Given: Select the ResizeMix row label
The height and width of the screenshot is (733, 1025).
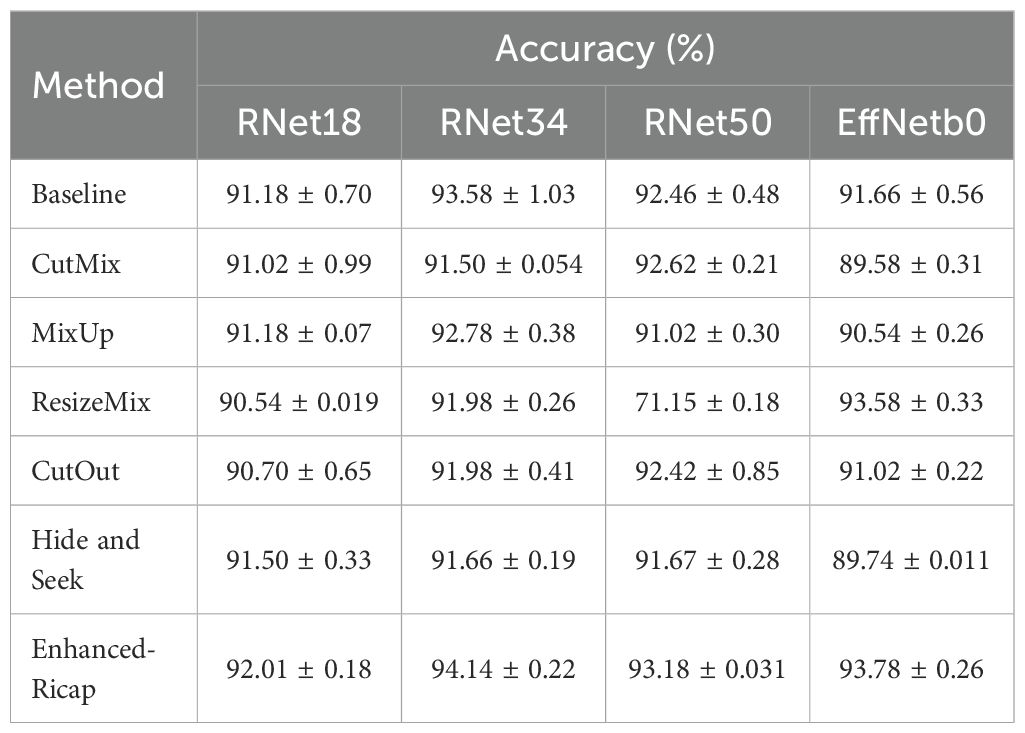Looking at the screenshot, I should tap(90, 401).
